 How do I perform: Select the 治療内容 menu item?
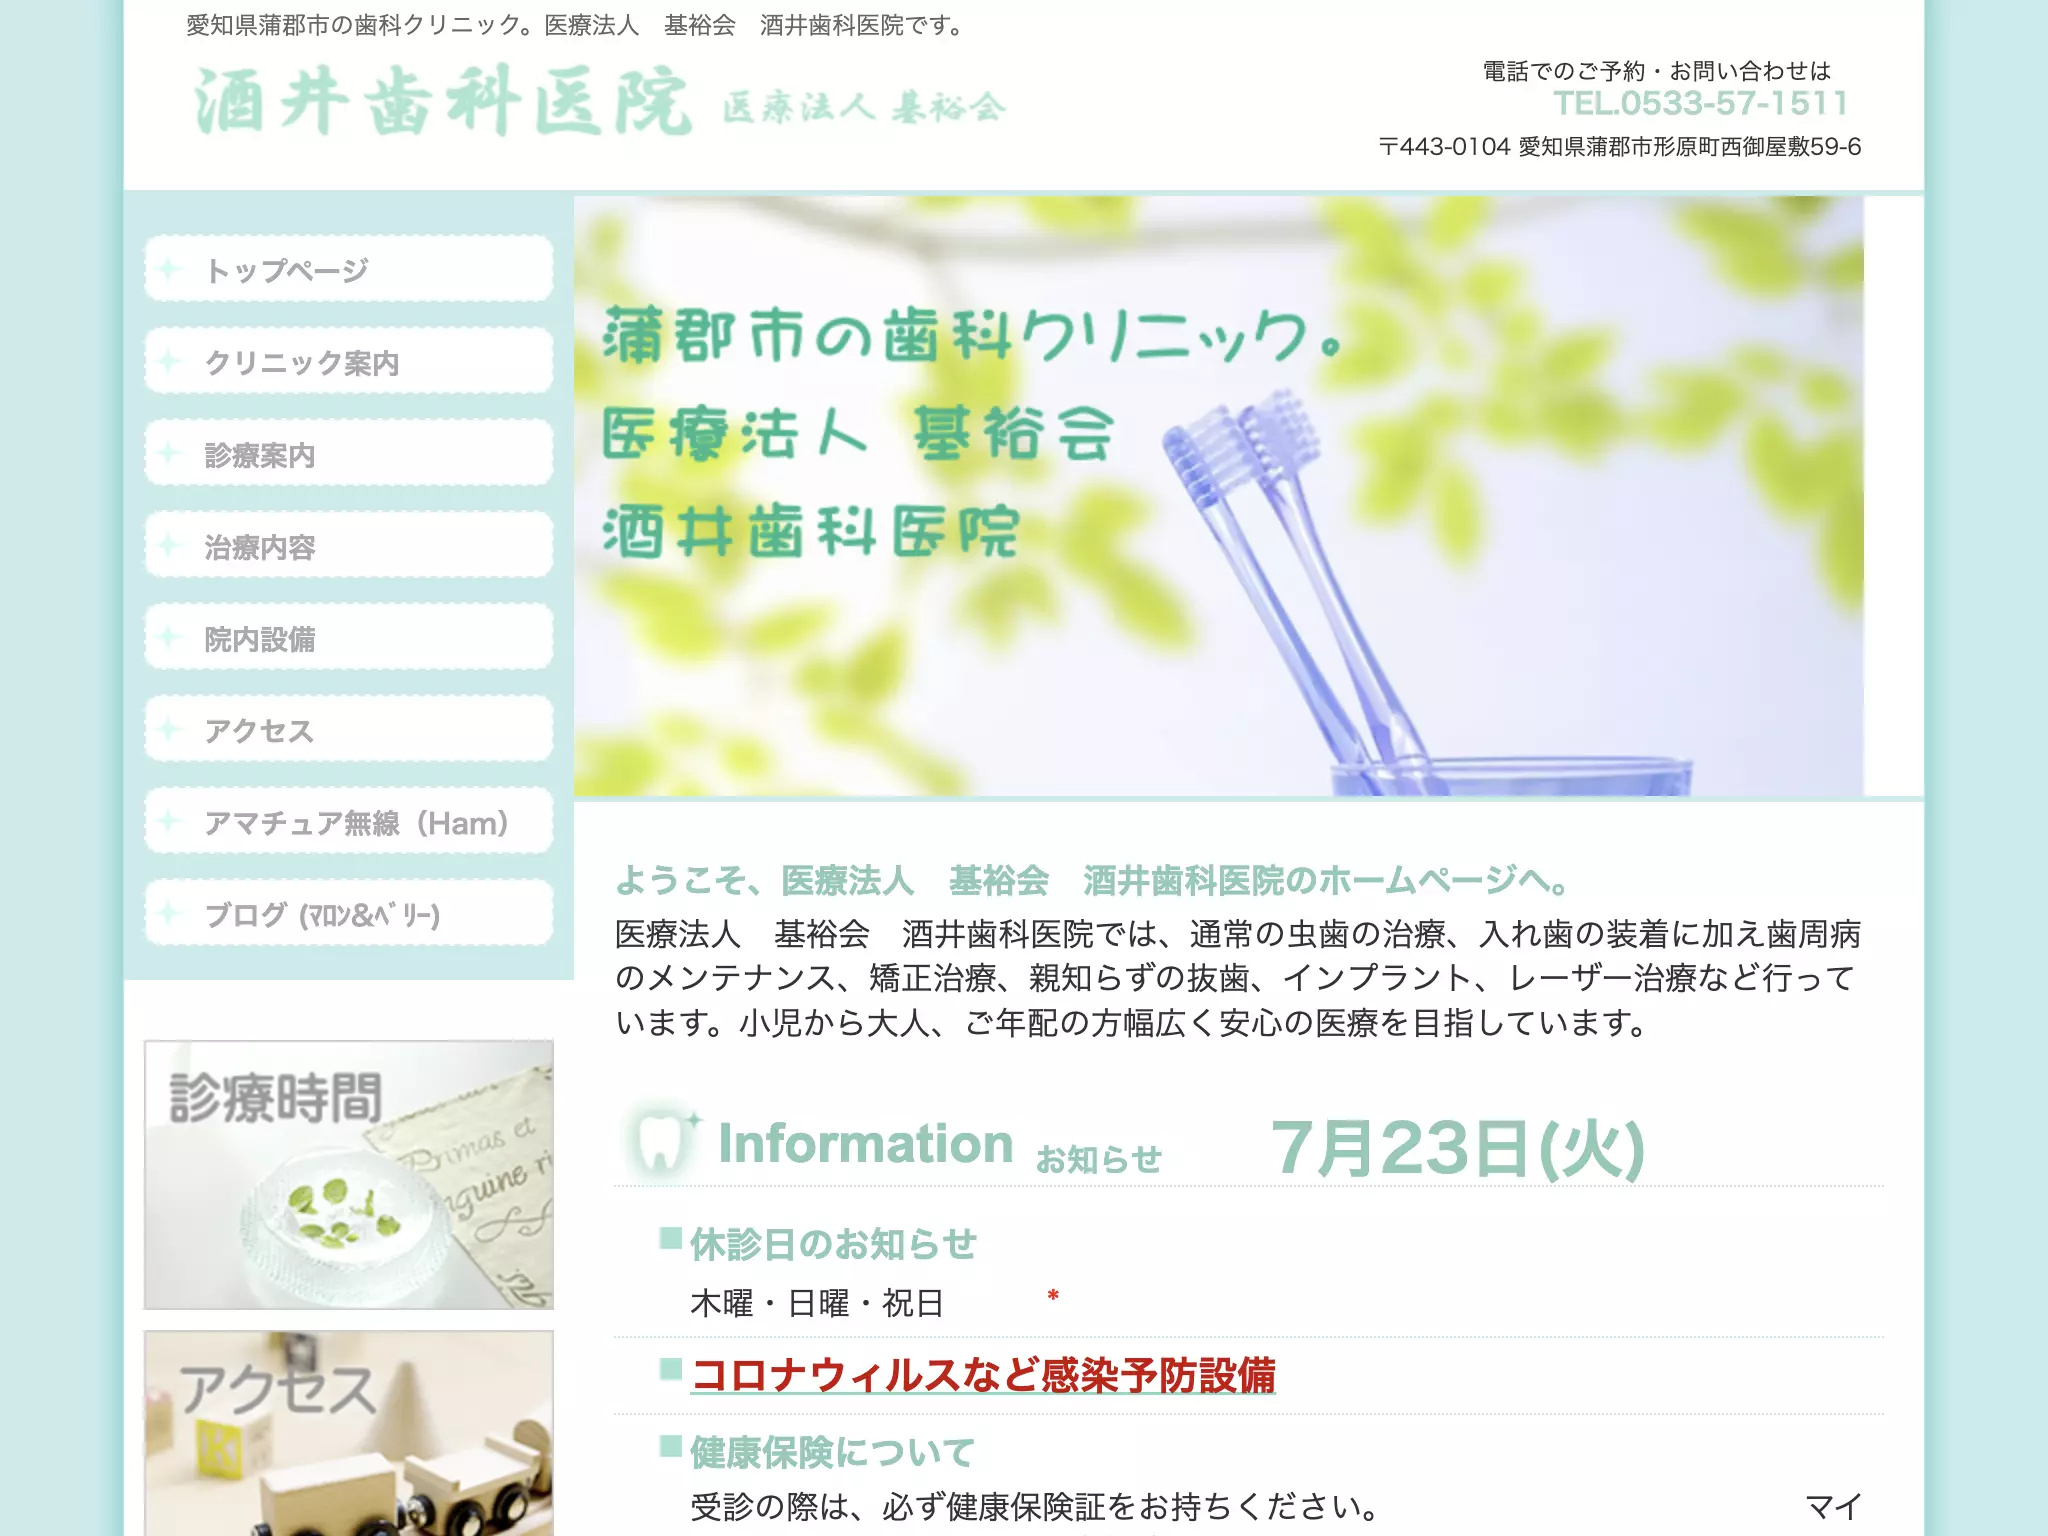(348, 545)
